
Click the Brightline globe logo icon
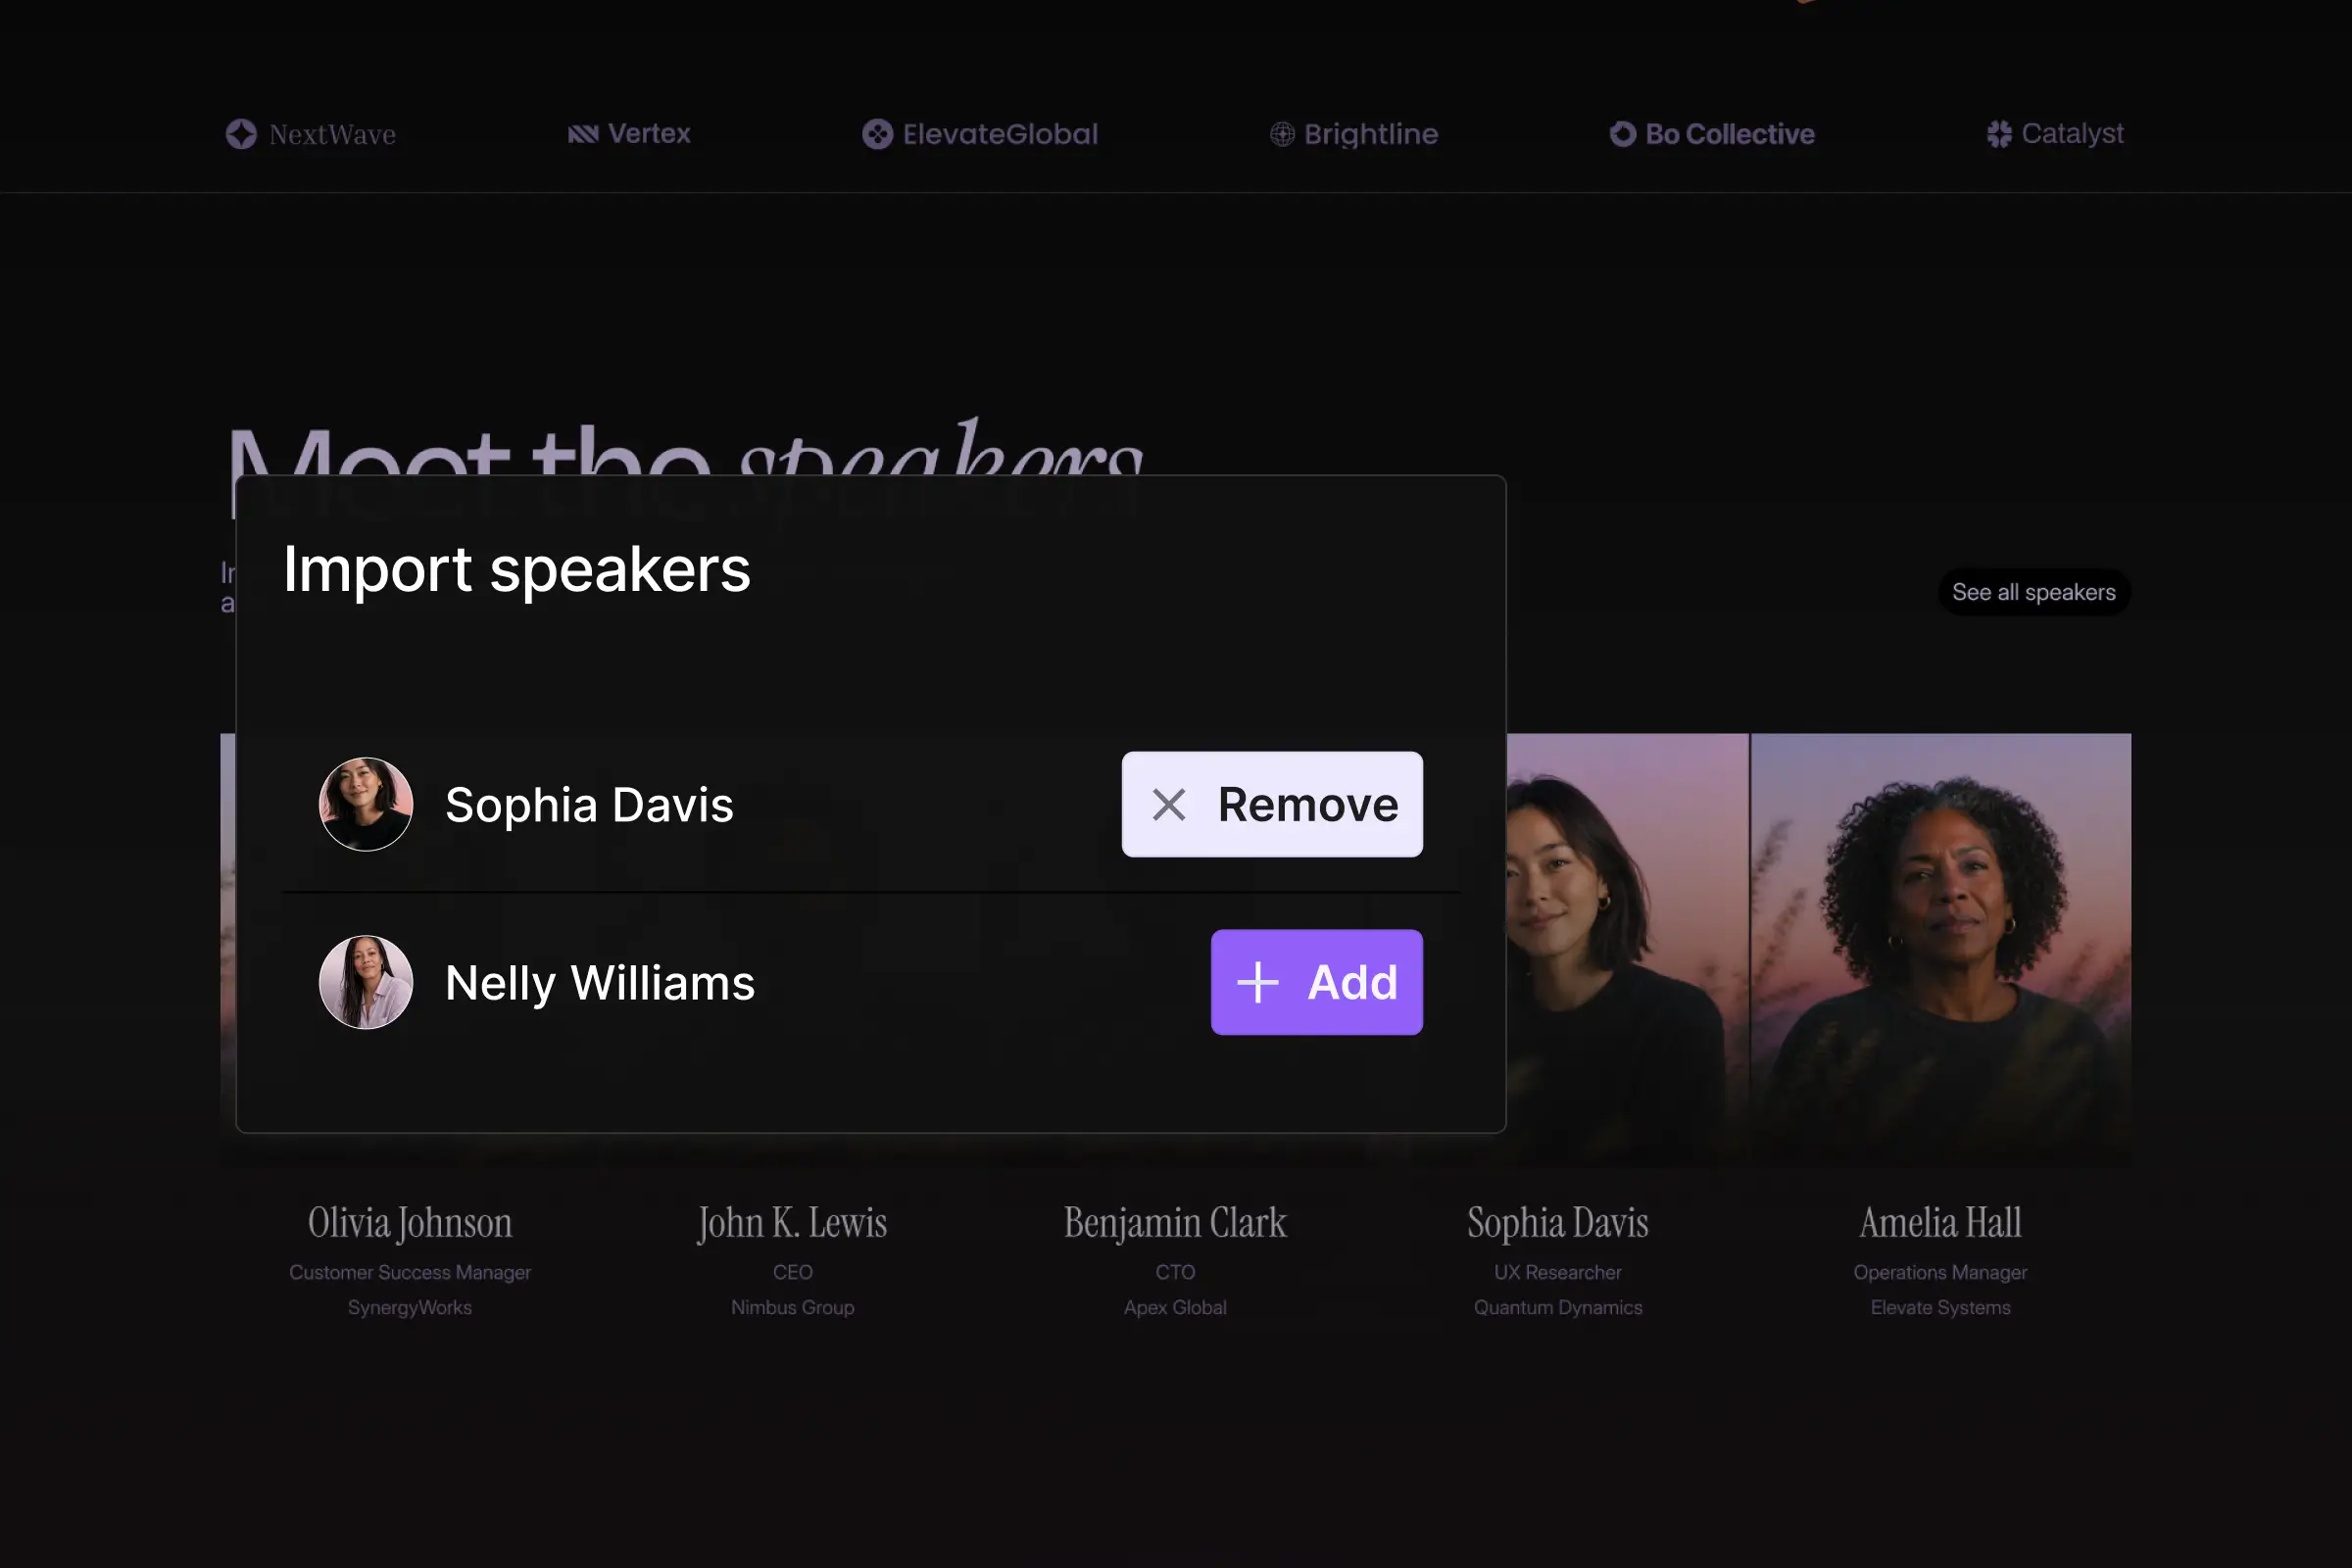[x=1282, y=134]
